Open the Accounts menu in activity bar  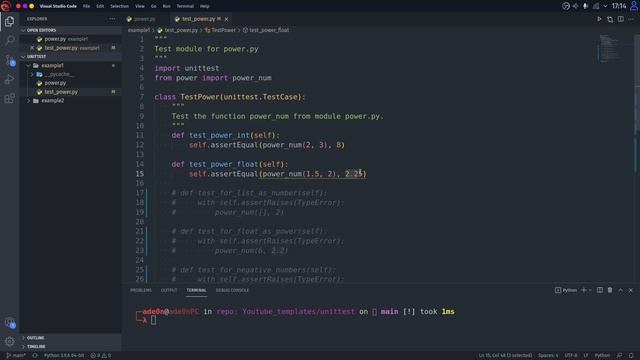coord(9,323)
